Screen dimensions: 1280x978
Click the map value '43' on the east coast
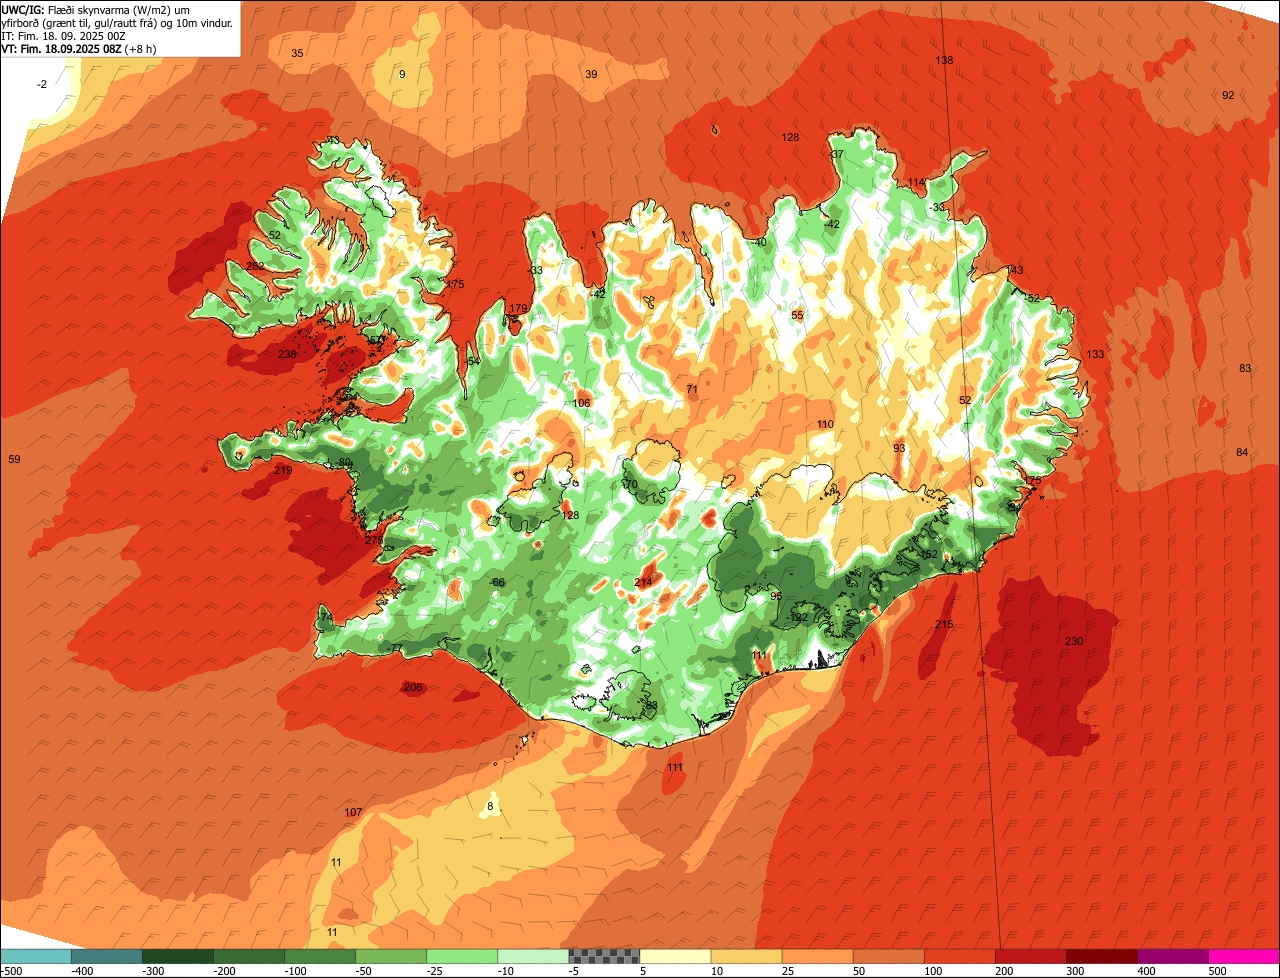[x=1017, y=270]
